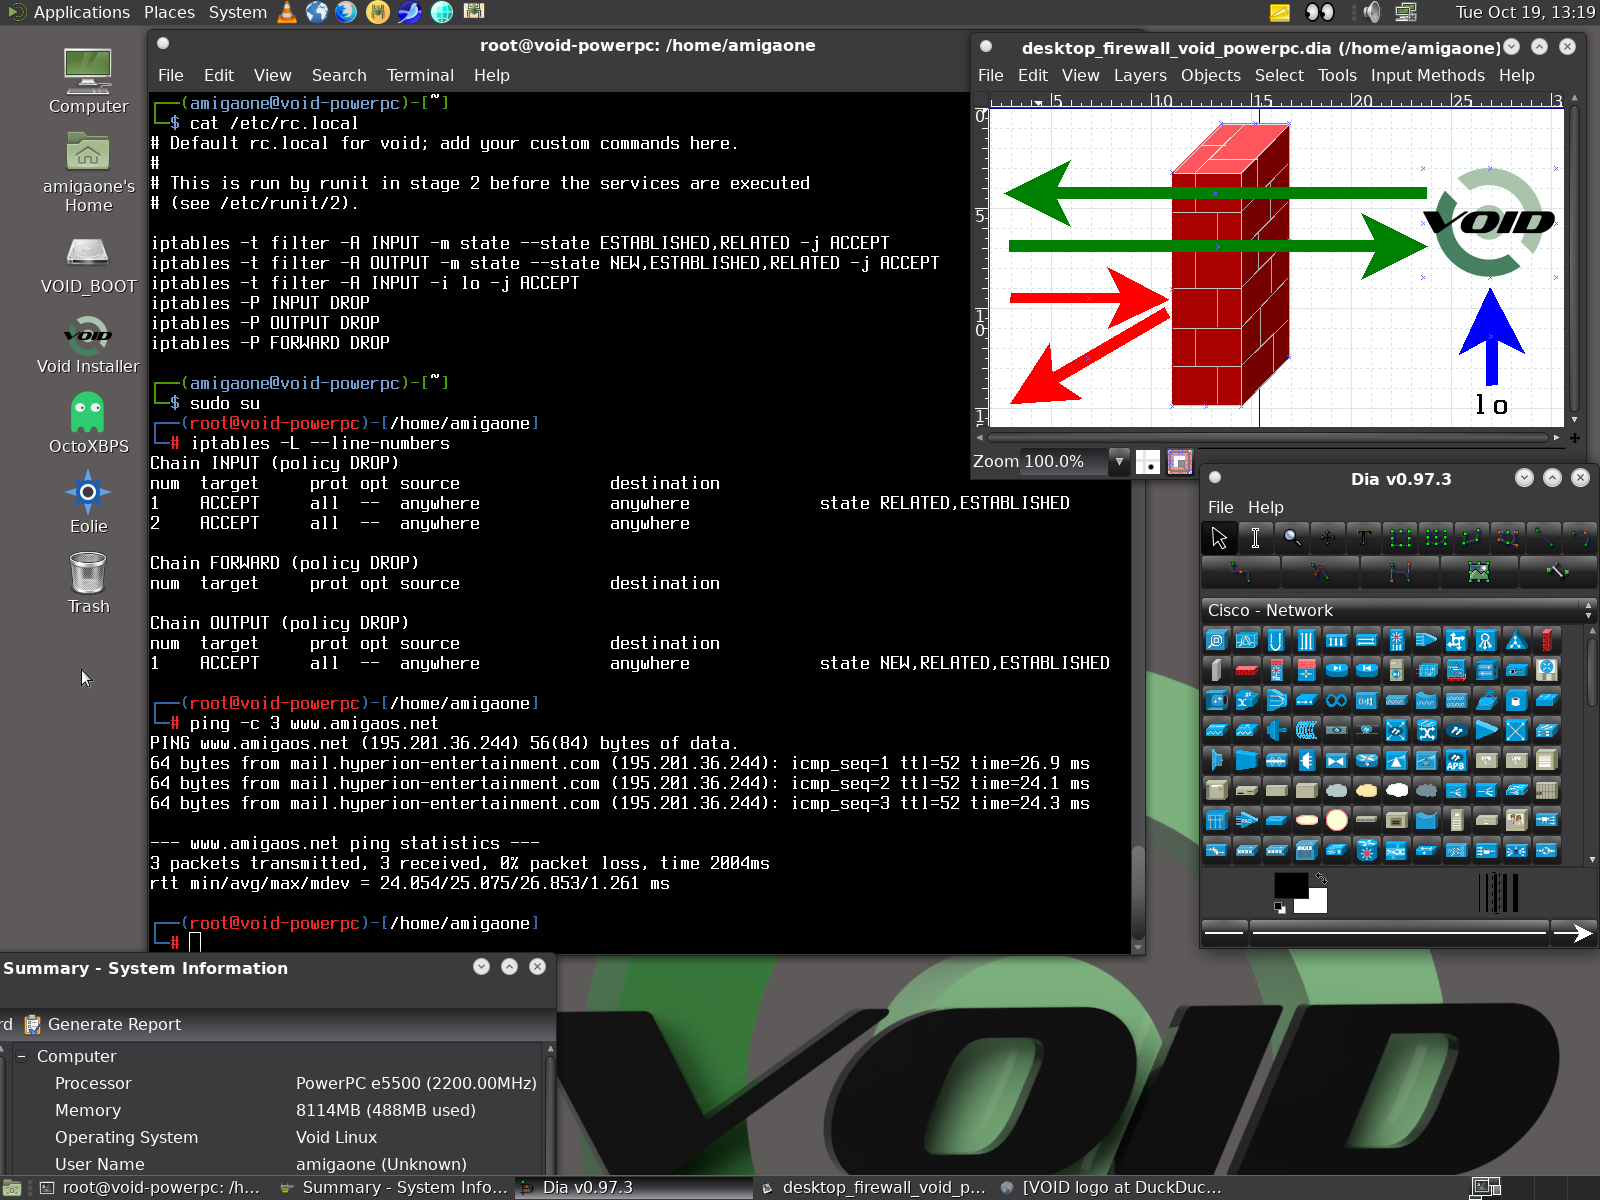Select the Polygon shape tool in Dia

[x=1472, y=538]
